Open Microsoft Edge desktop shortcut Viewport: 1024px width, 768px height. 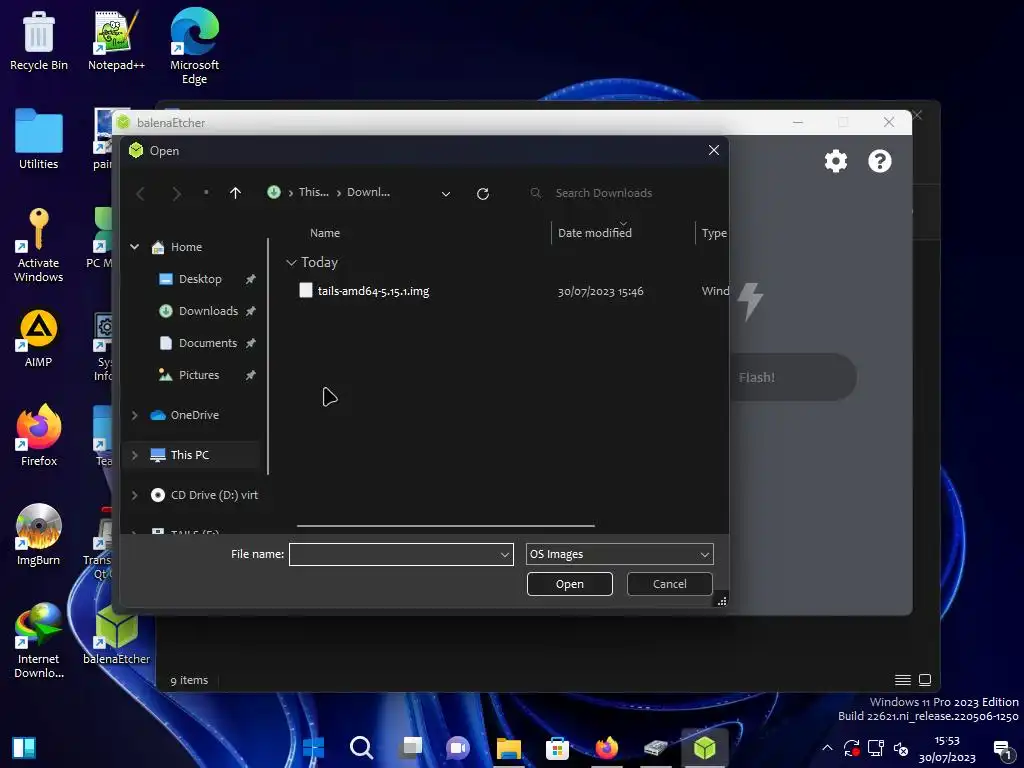(195, 46)
